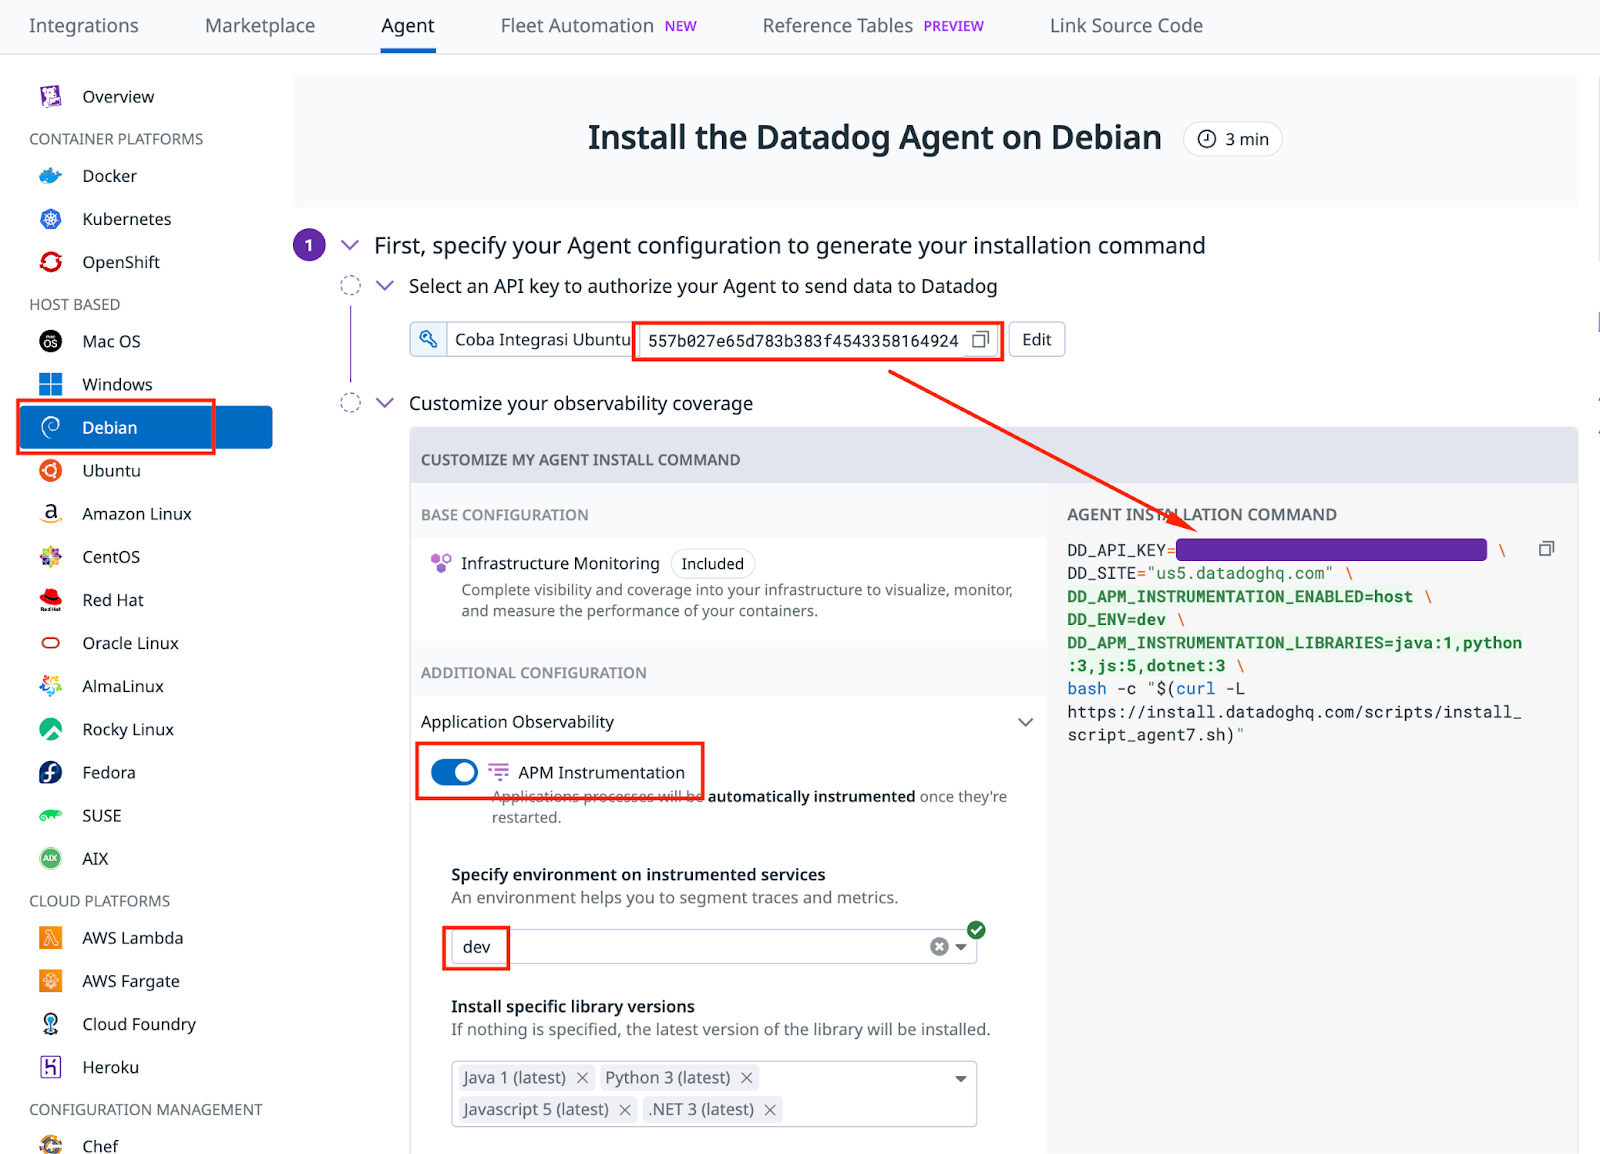Collapse the Application Observability panel
The image size is (1600, 1154).
coord(1025,722)
